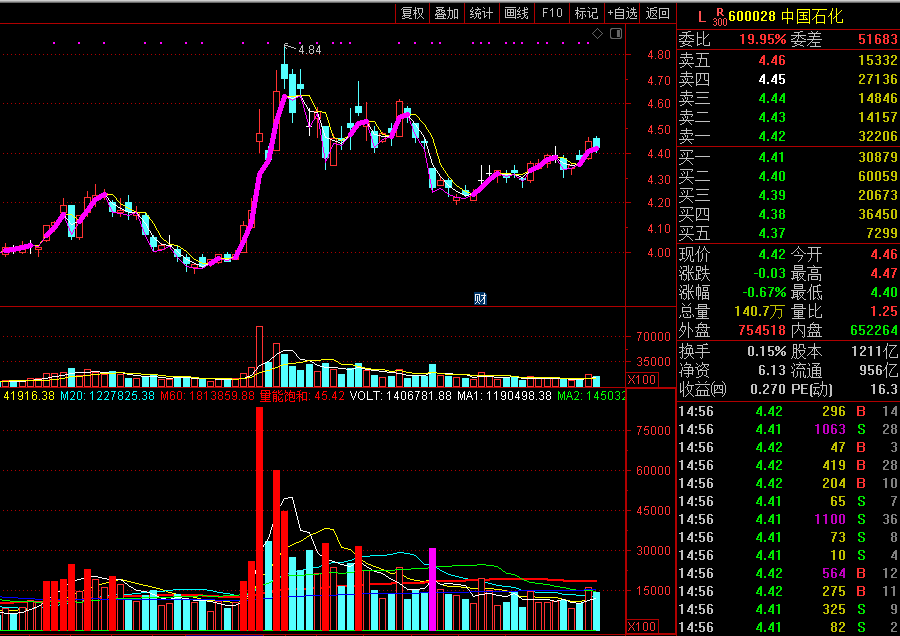
Task: Select the trade tick with volume 296
Action: tap(788, 412)
